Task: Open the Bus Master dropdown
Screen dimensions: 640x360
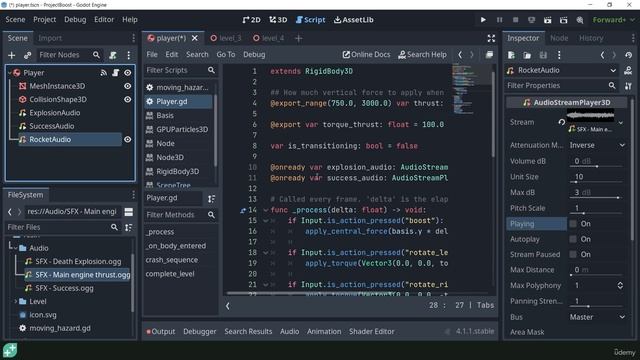Action: (x=597, y=317)
